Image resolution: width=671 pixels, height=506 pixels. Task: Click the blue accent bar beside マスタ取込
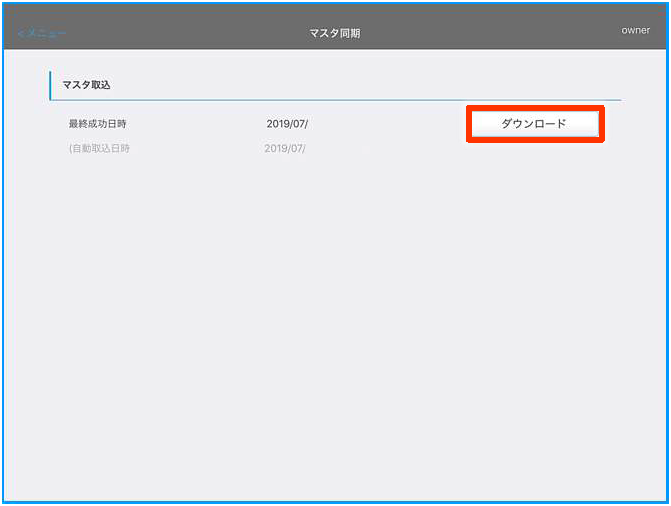tap(50, 85)
